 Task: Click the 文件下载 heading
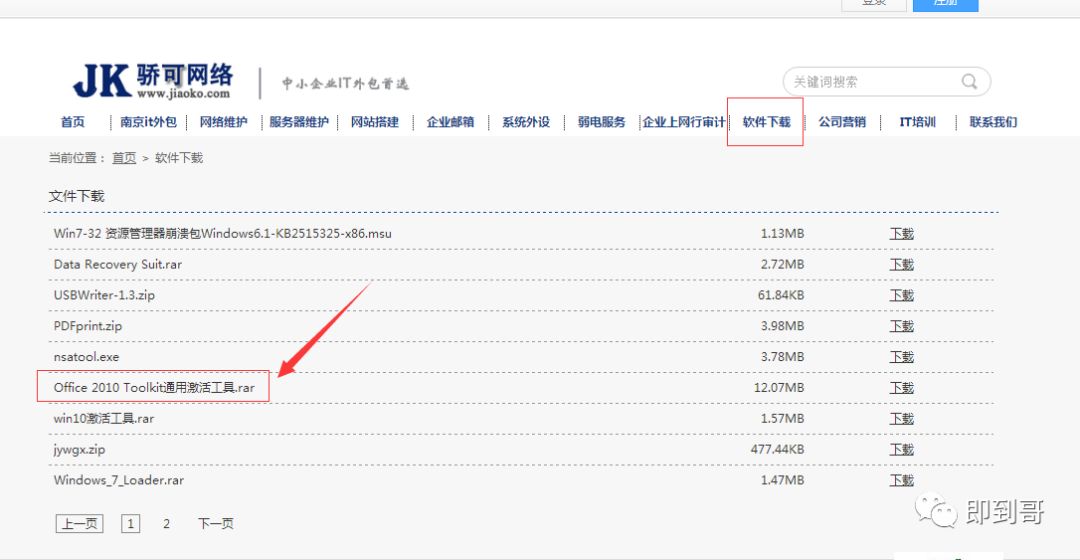click(x=76, y=196)
